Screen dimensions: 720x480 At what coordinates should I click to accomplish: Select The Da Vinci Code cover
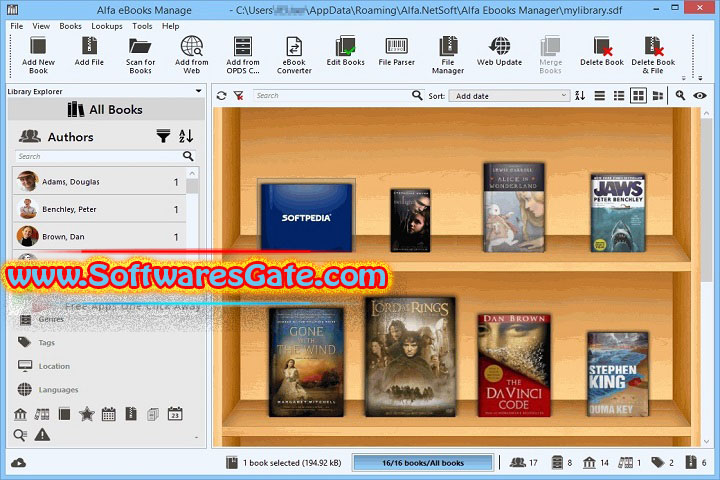514,366
